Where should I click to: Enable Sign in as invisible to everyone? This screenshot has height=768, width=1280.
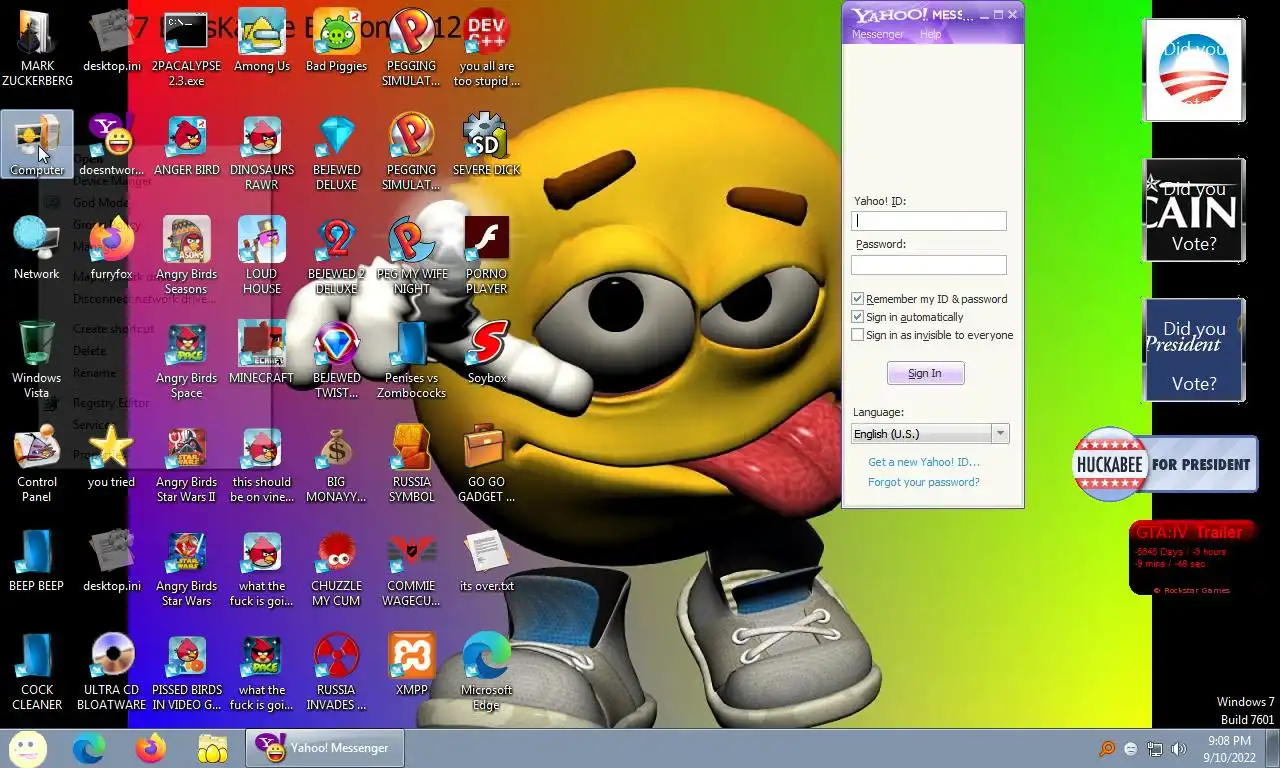tap(857, 335)
